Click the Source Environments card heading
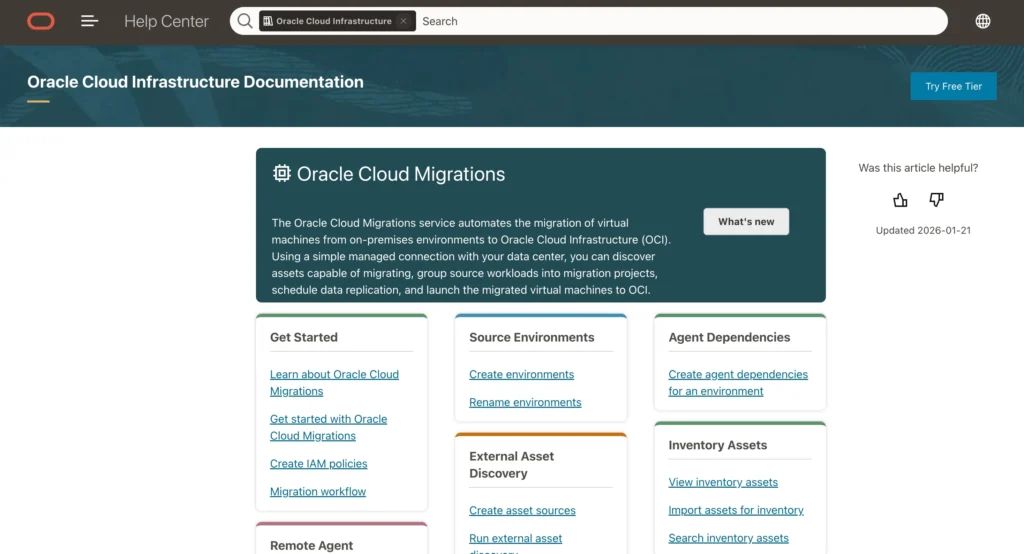 click(x=532, y=337)
